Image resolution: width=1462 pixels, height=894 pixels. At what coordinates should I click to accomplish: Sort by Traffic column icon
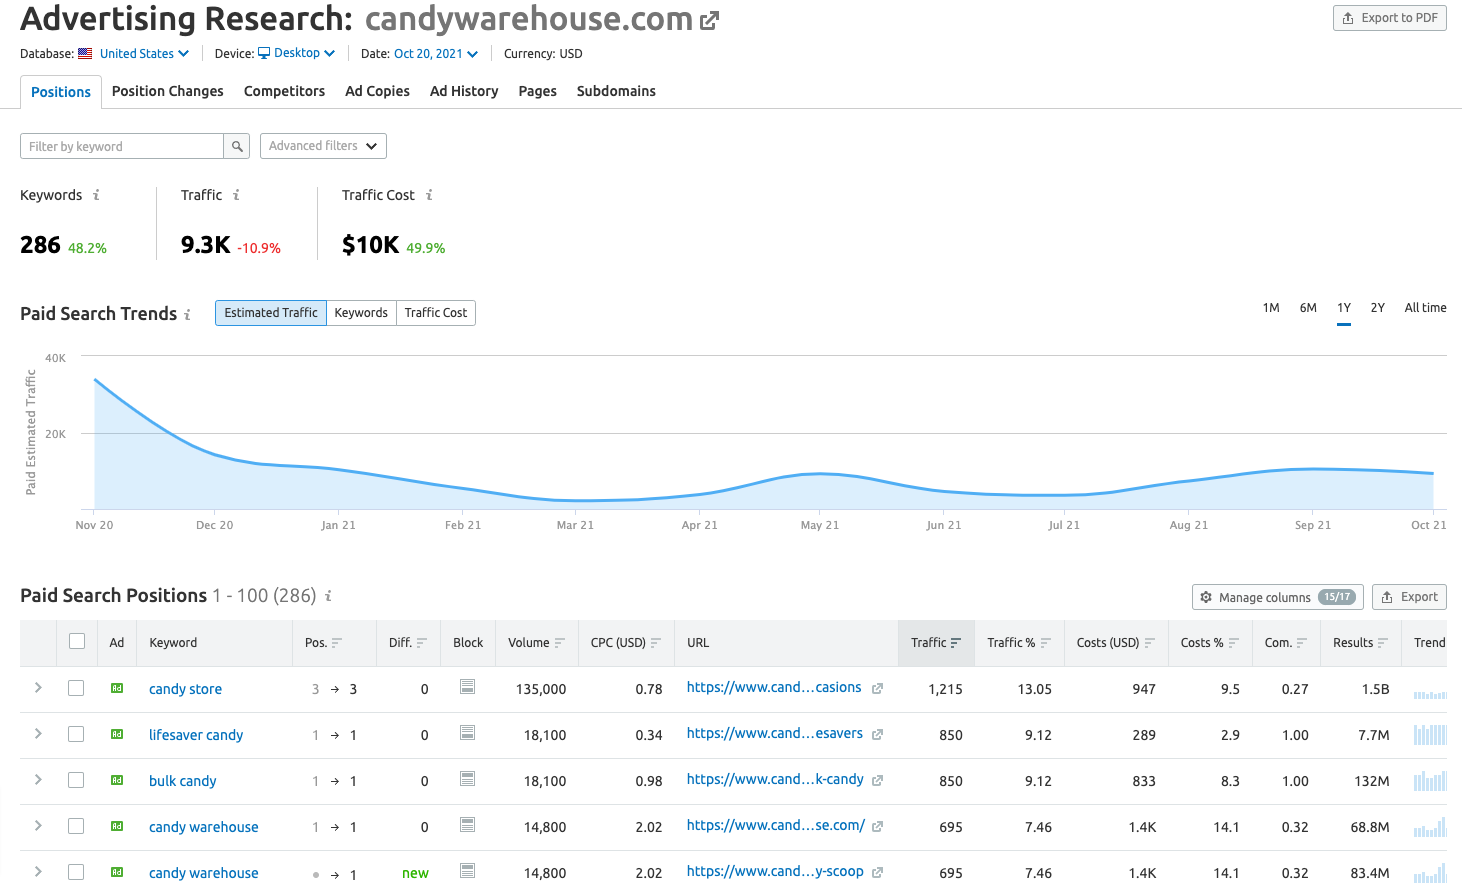tap(956, 643)
